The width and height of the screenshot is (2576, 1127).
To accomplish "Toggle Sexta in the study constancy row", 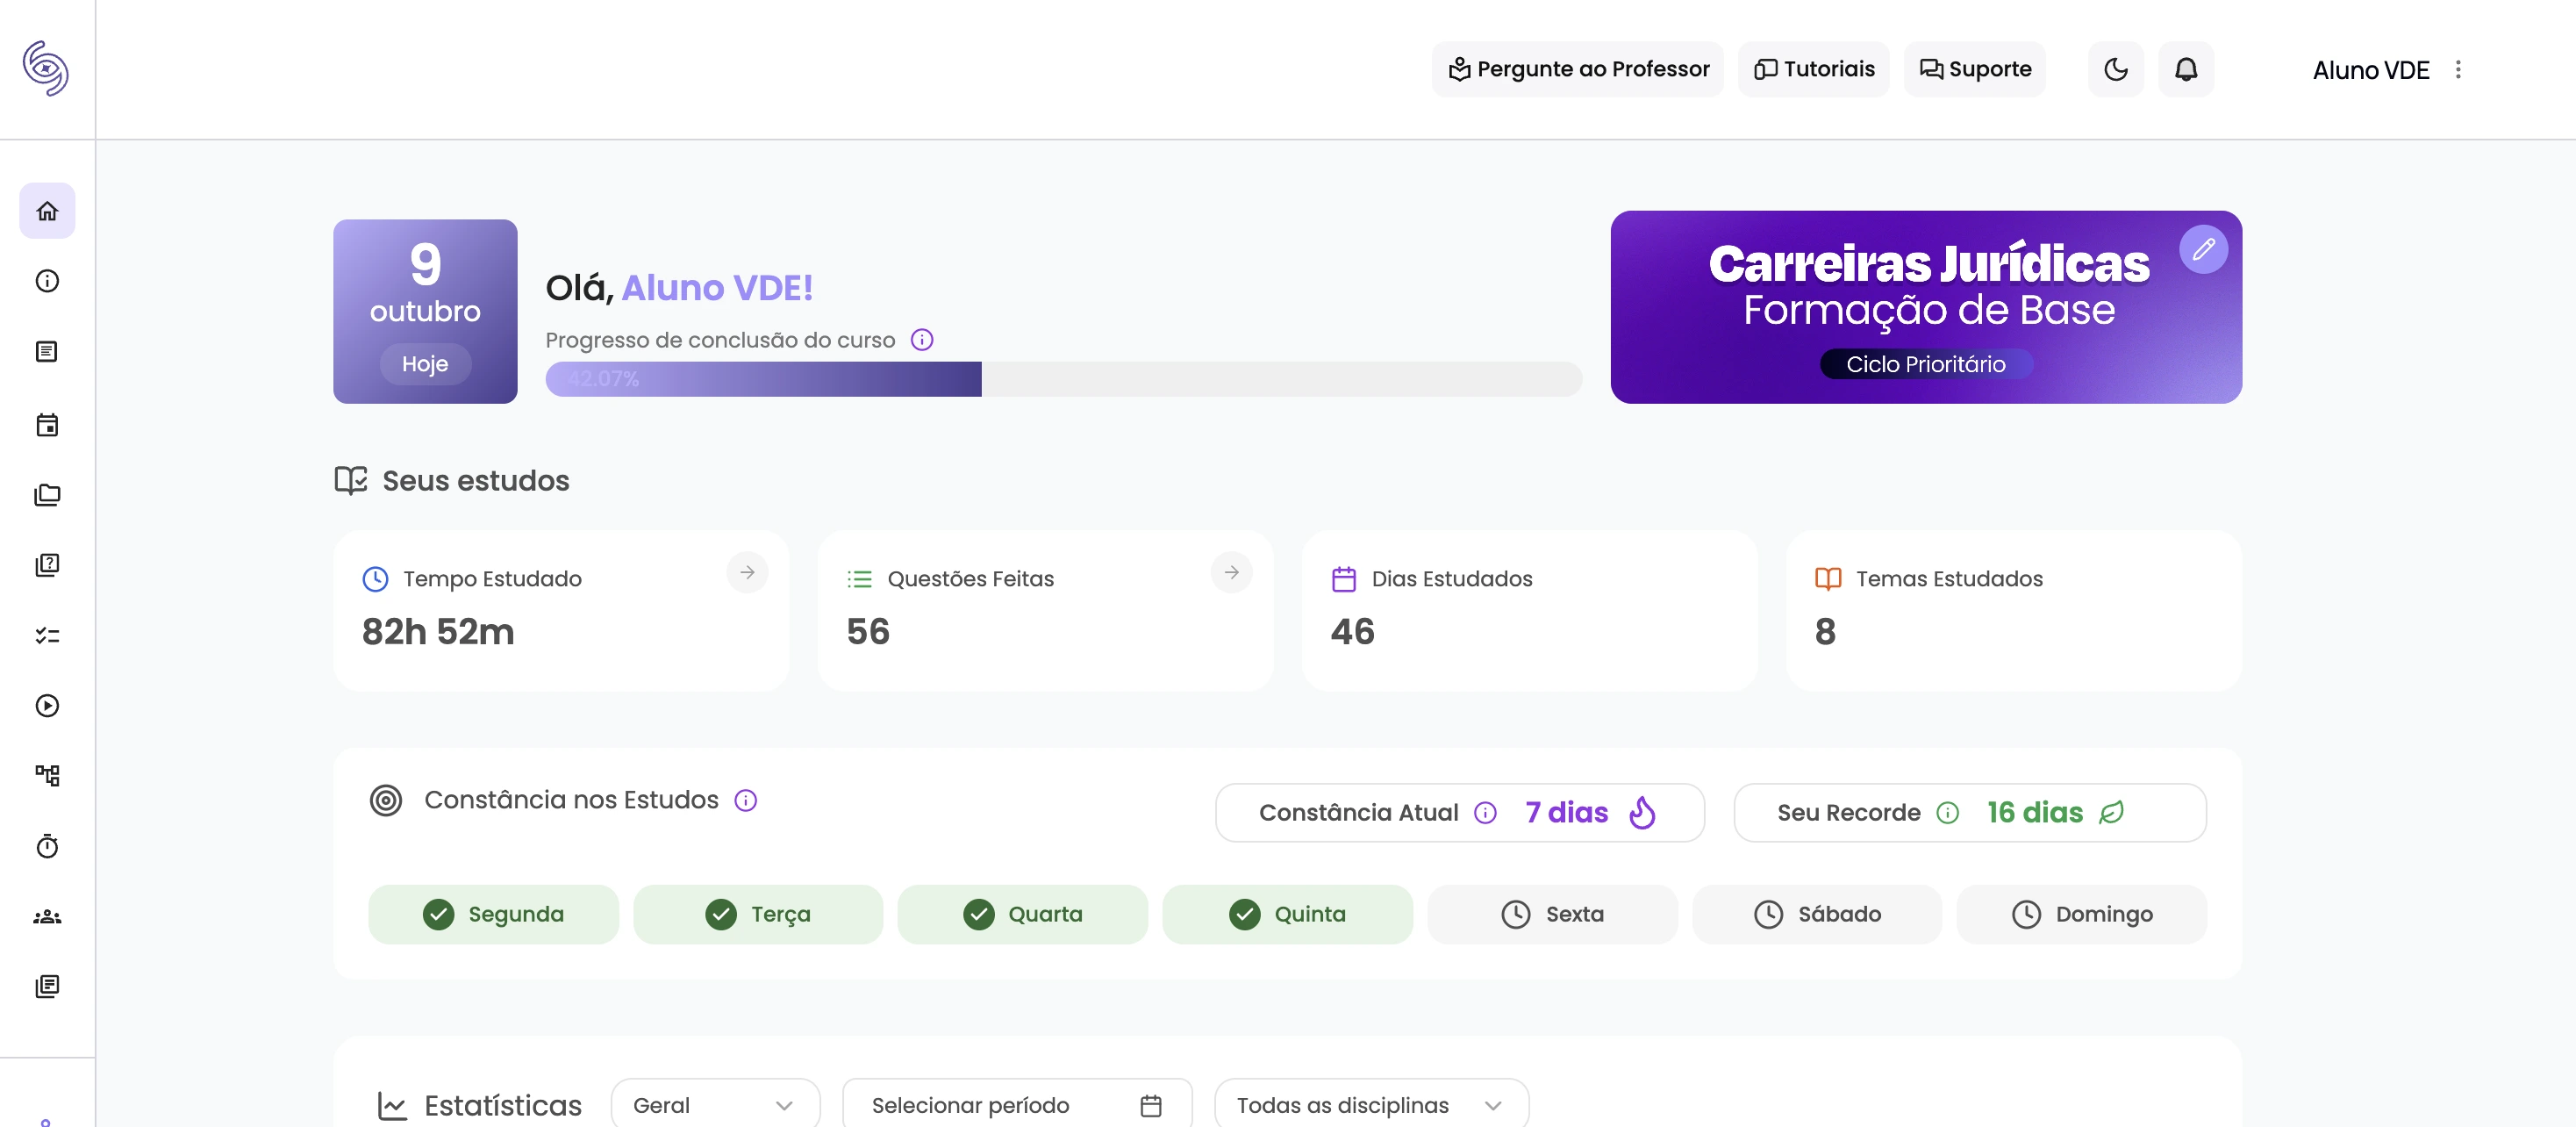I will click(1552, 913).
